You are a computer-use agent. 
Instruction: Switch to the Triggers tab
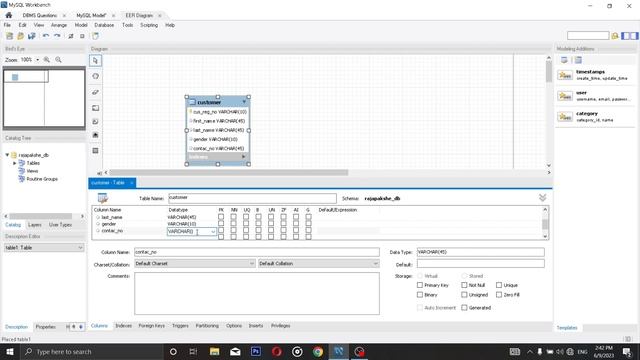point(180,326)
